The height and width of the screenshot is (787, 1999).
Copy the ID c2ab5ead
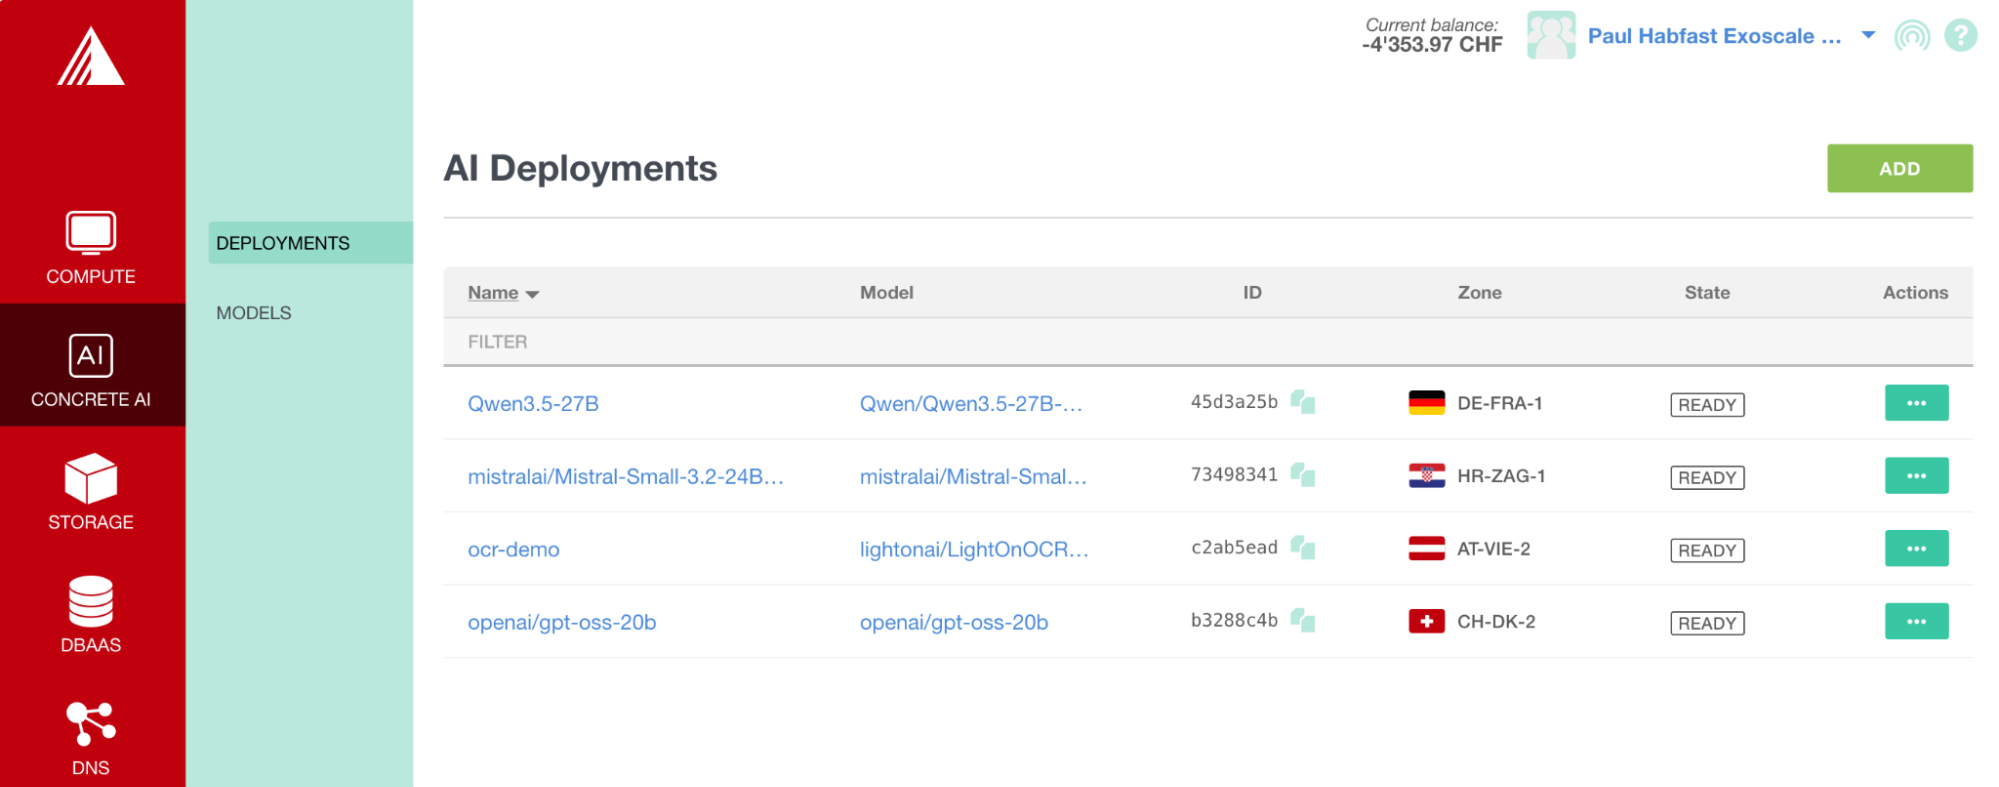(x=1303, y=548)
